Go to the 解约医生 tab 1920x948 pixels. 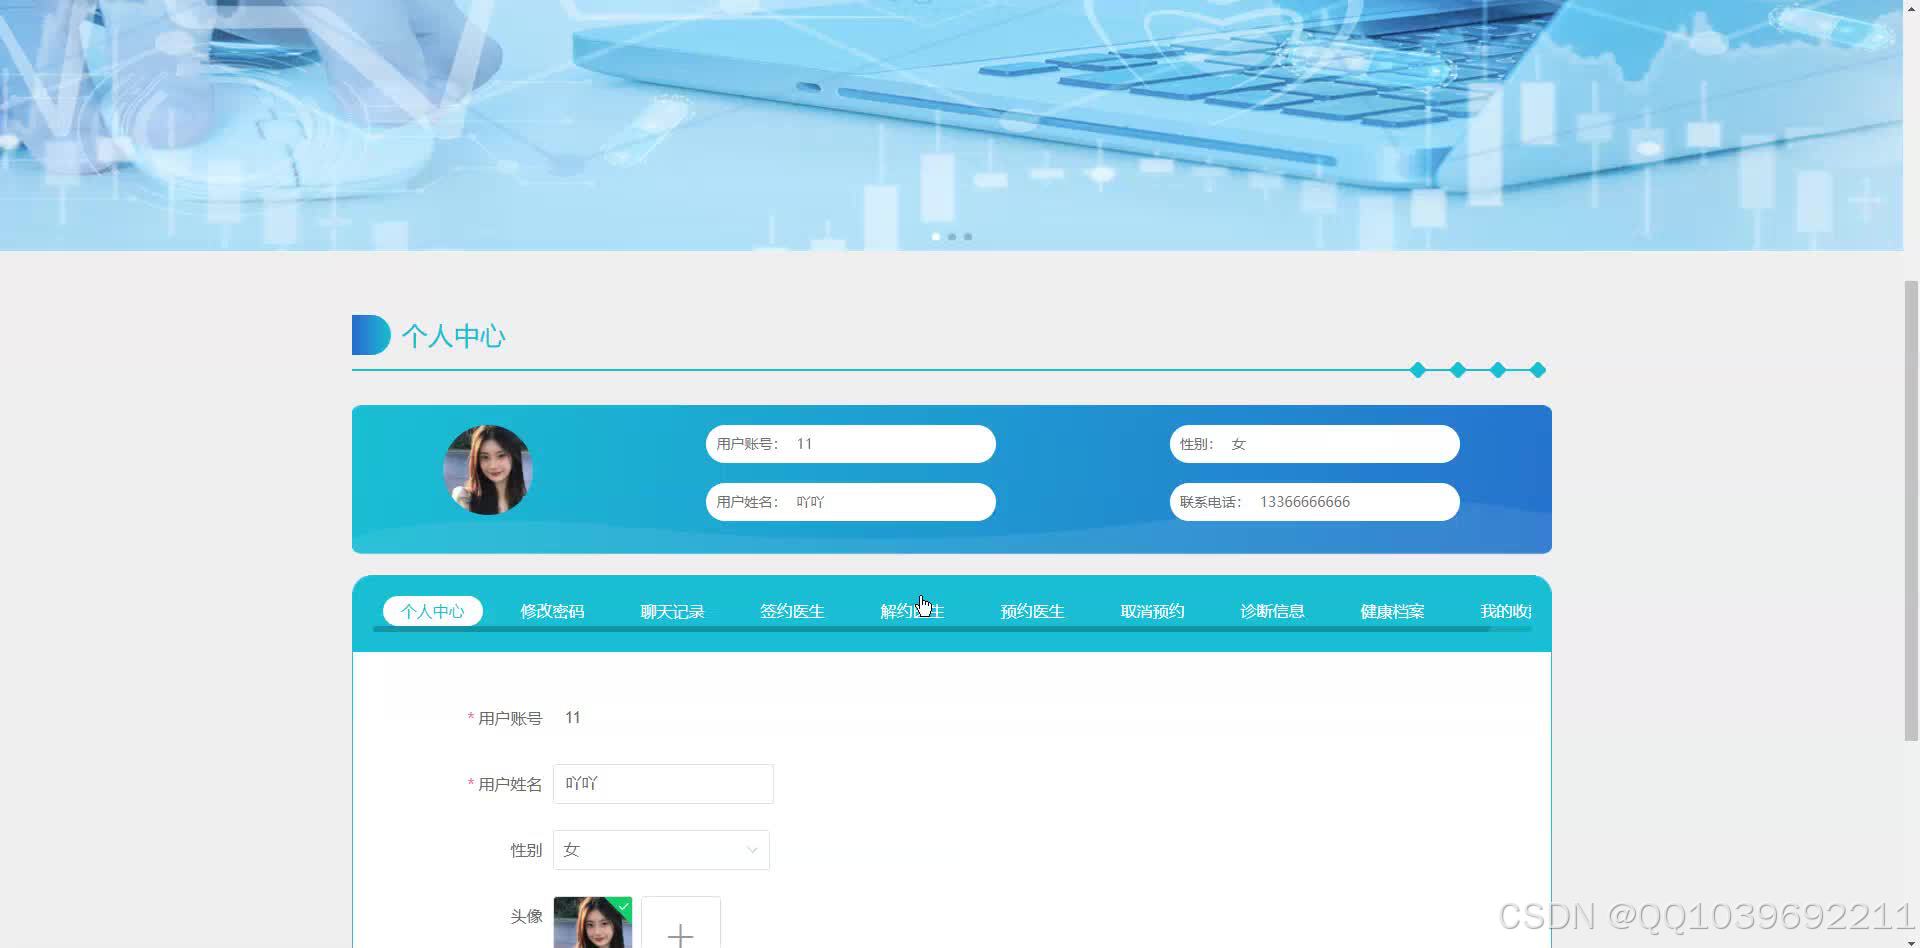point(912,611)
